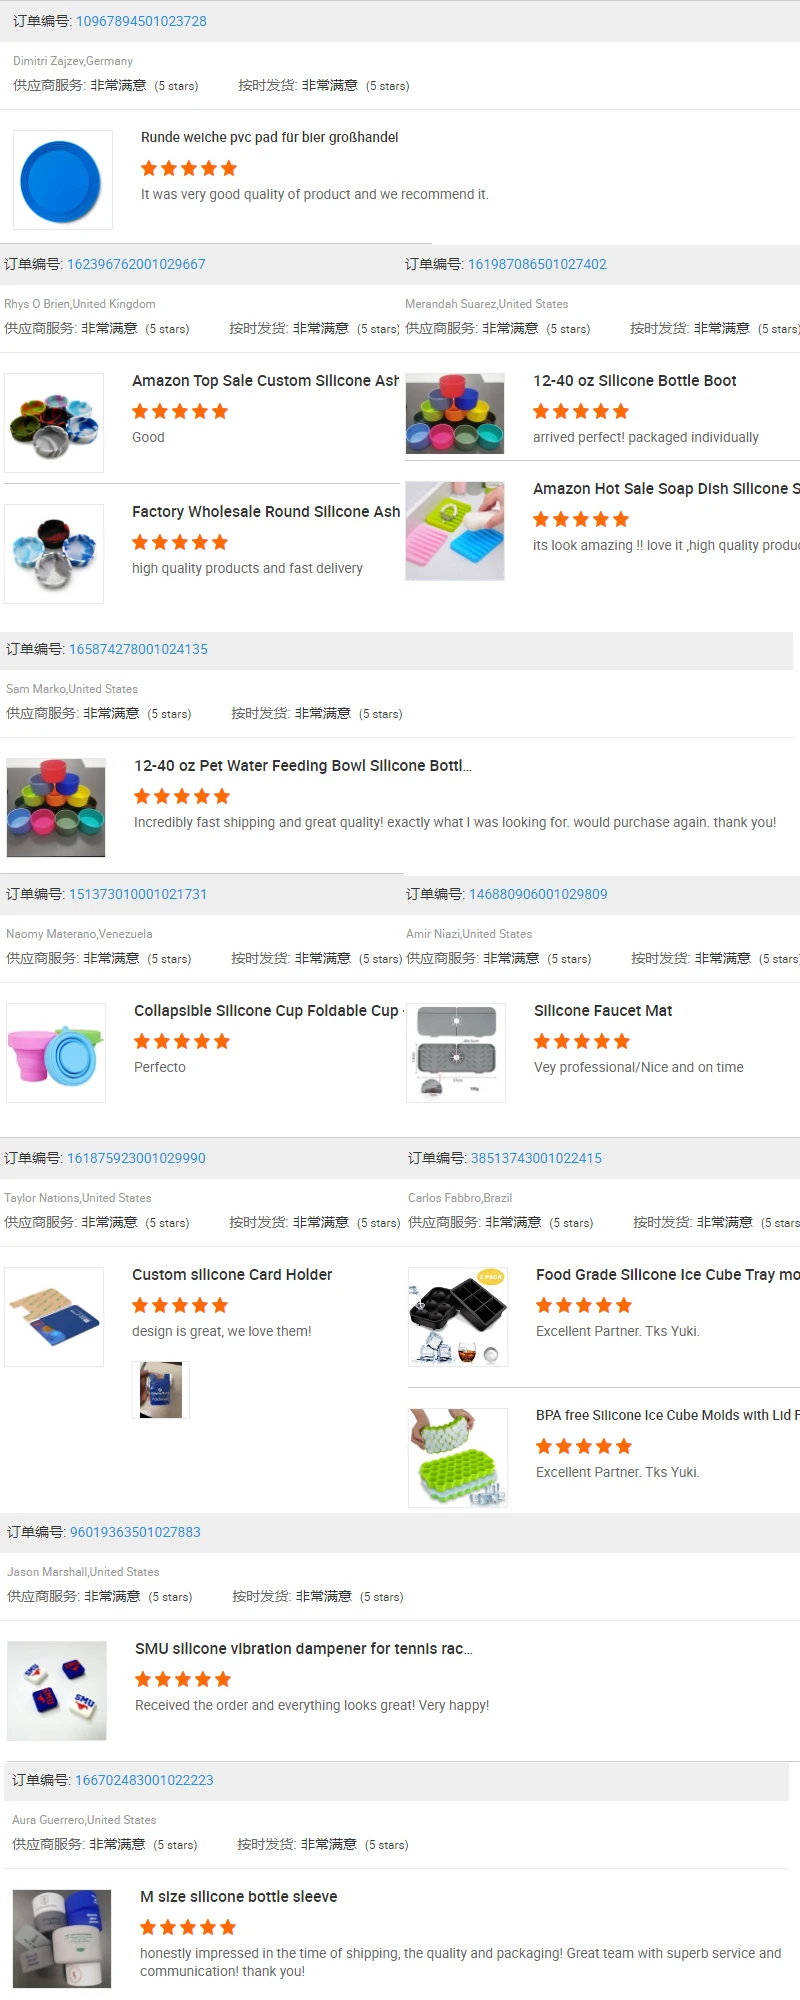Click the Silicone Faucet Mat product image
Image resolution: width=800 pixels, height=2000 pixels.
(x=456, y=1053)
